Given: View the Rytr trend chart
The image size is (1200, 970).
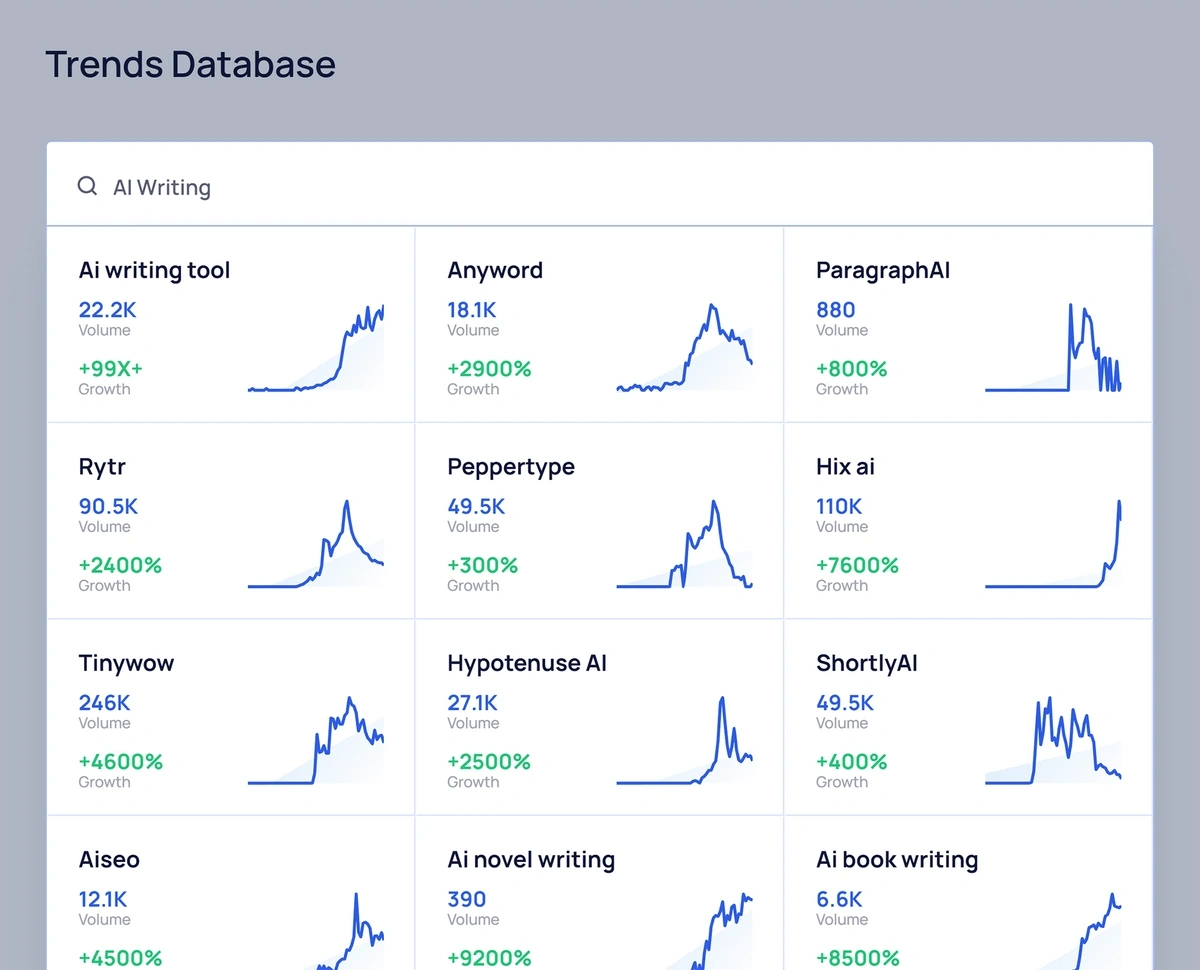Looking at the screenshot, I should [316, 543].
